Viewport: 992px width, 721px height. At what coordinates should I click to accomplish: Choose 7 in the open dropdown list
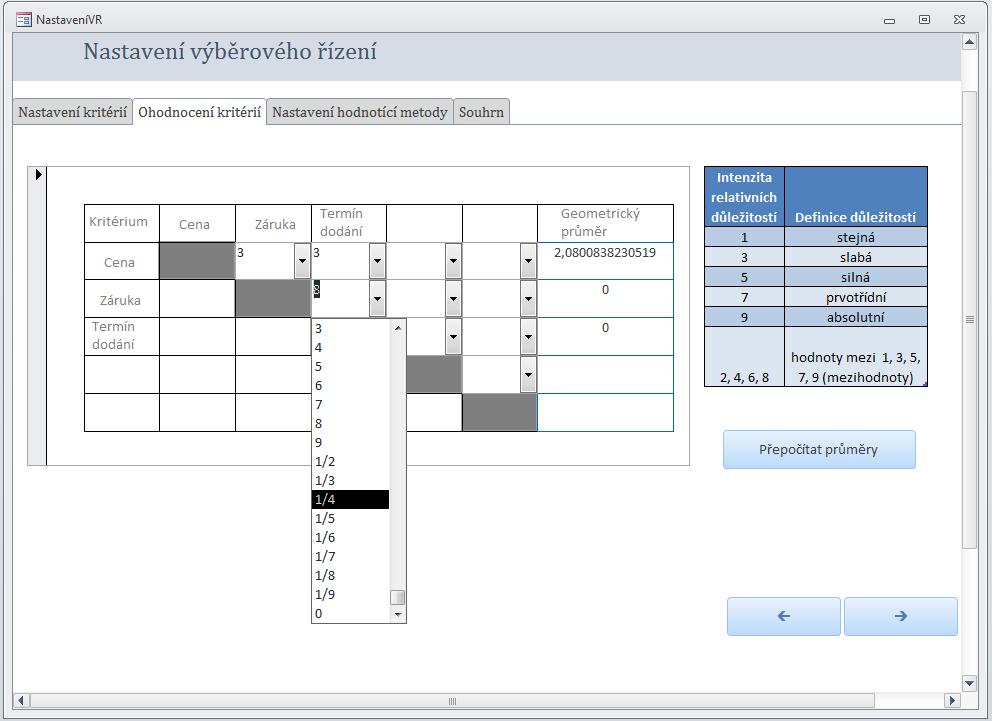351,405
